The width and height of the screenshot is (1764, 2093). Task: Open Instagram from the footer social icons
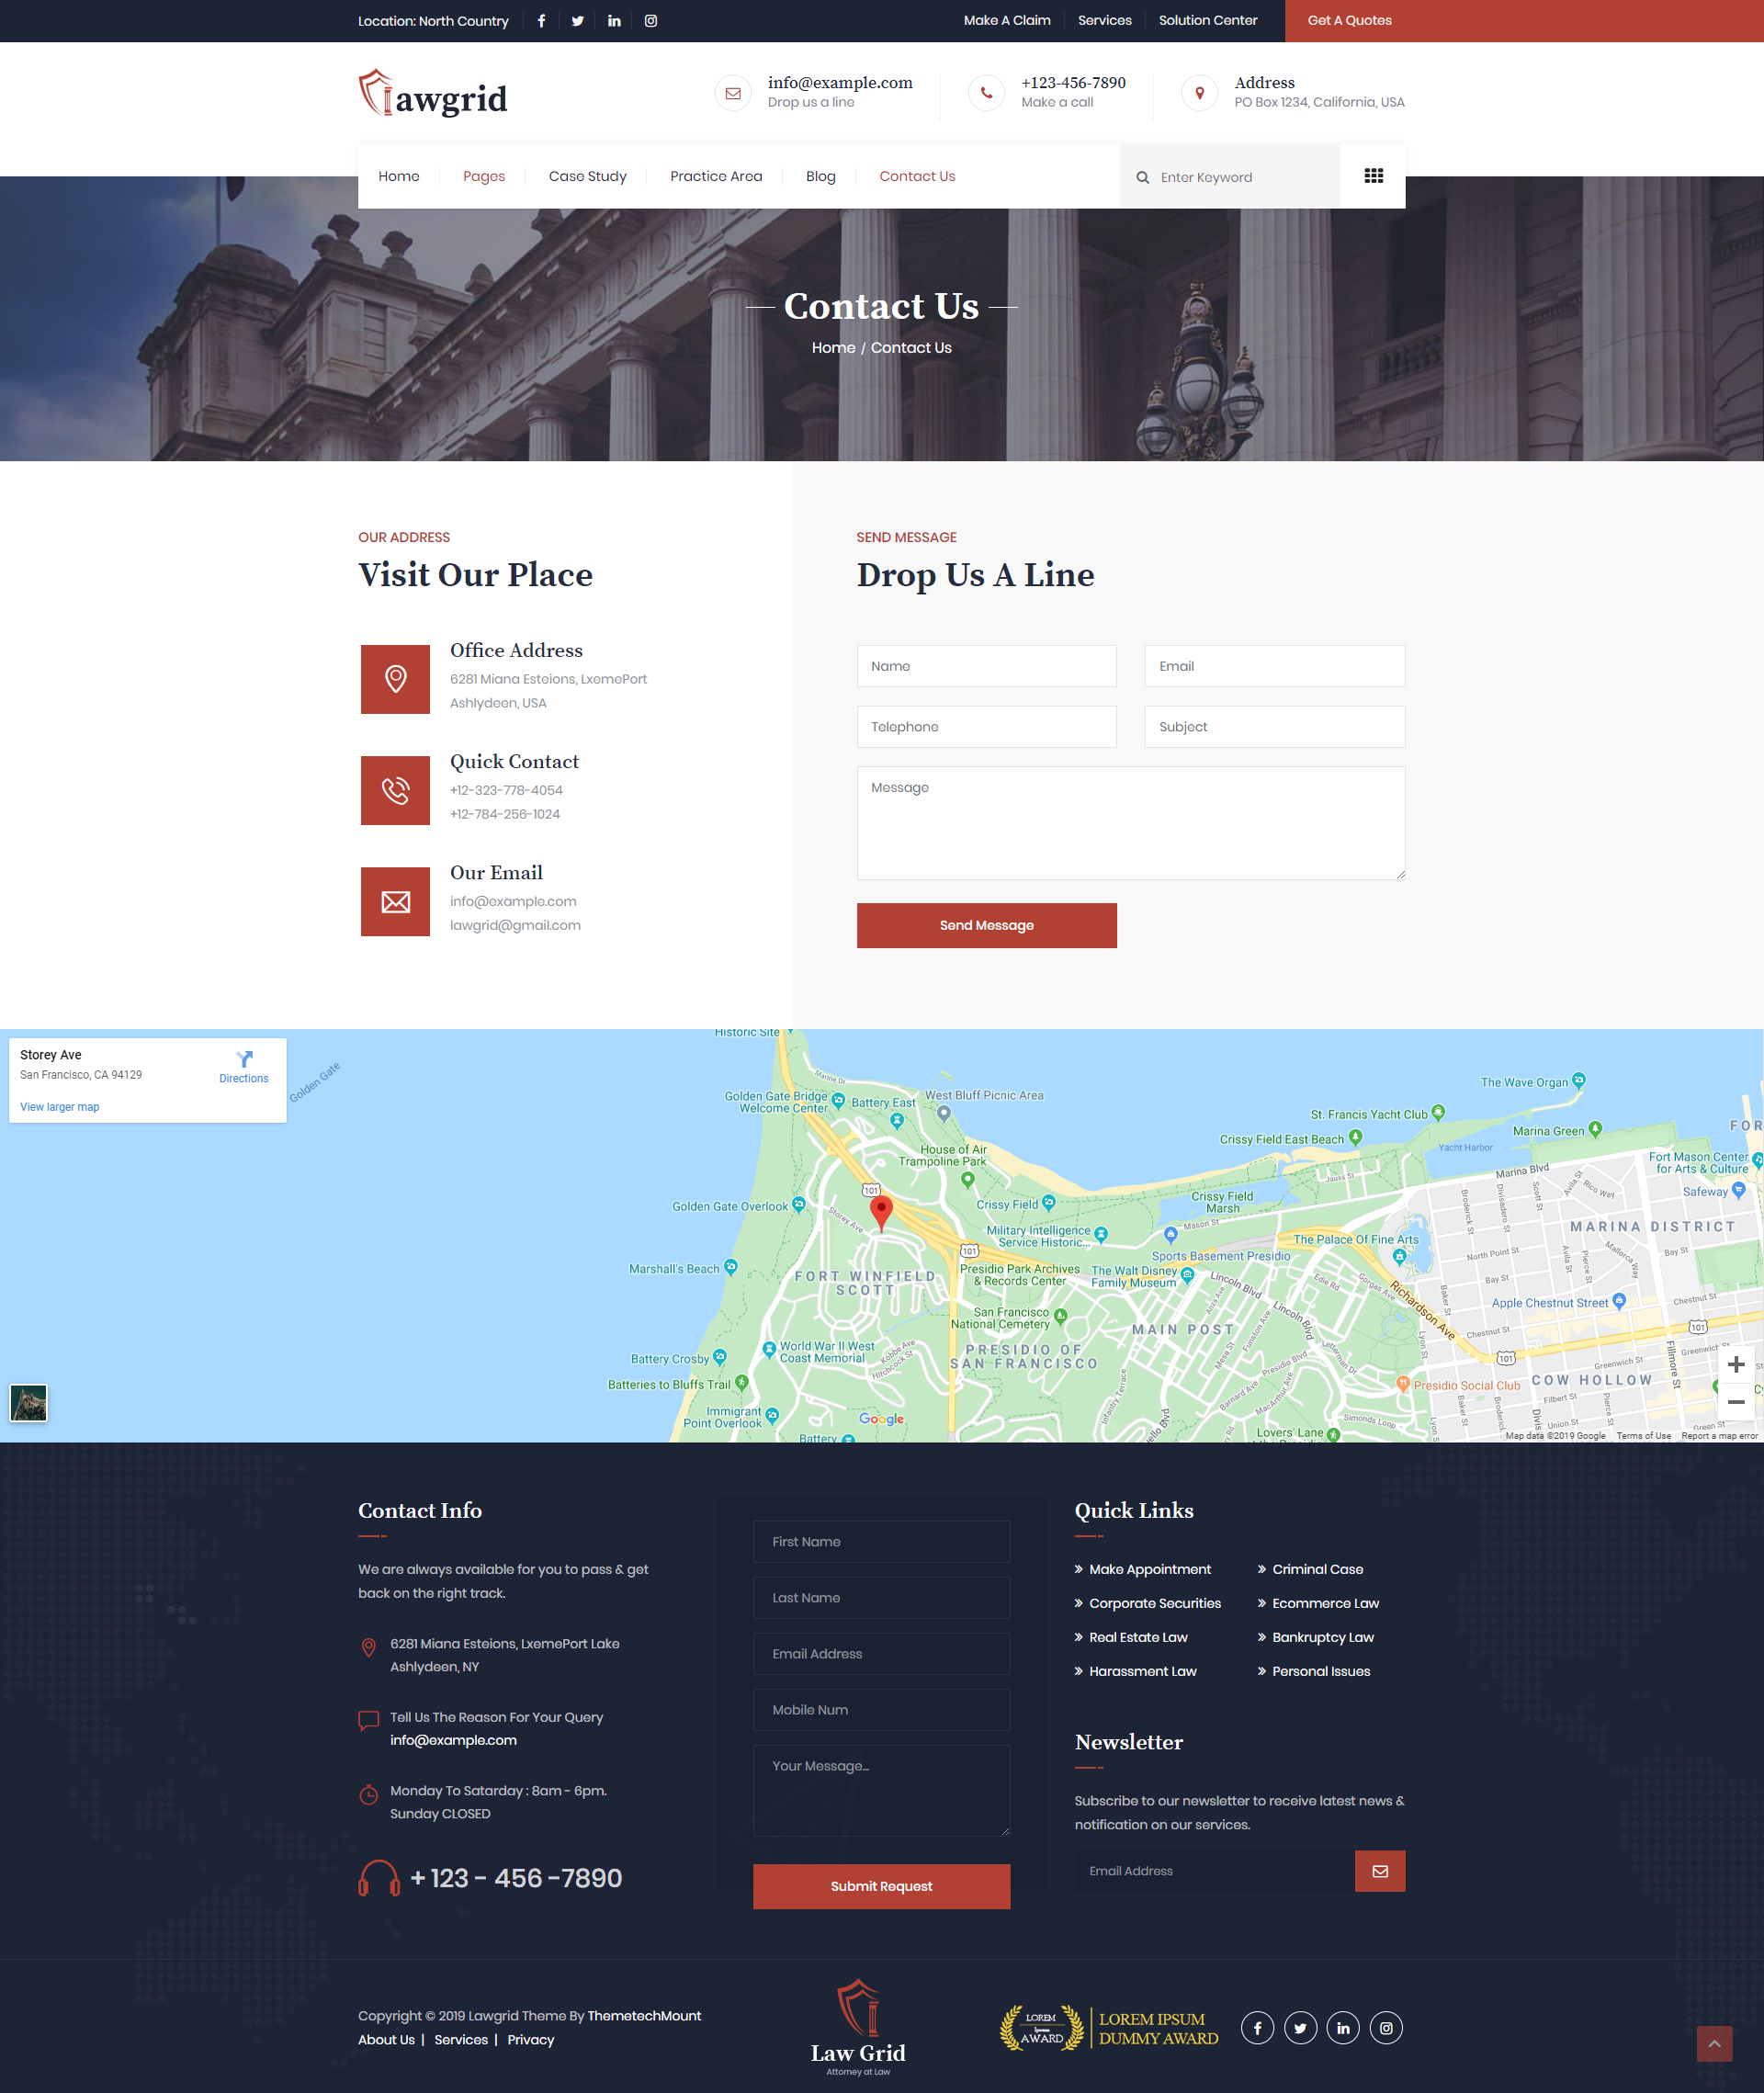pos(1386,2027)
